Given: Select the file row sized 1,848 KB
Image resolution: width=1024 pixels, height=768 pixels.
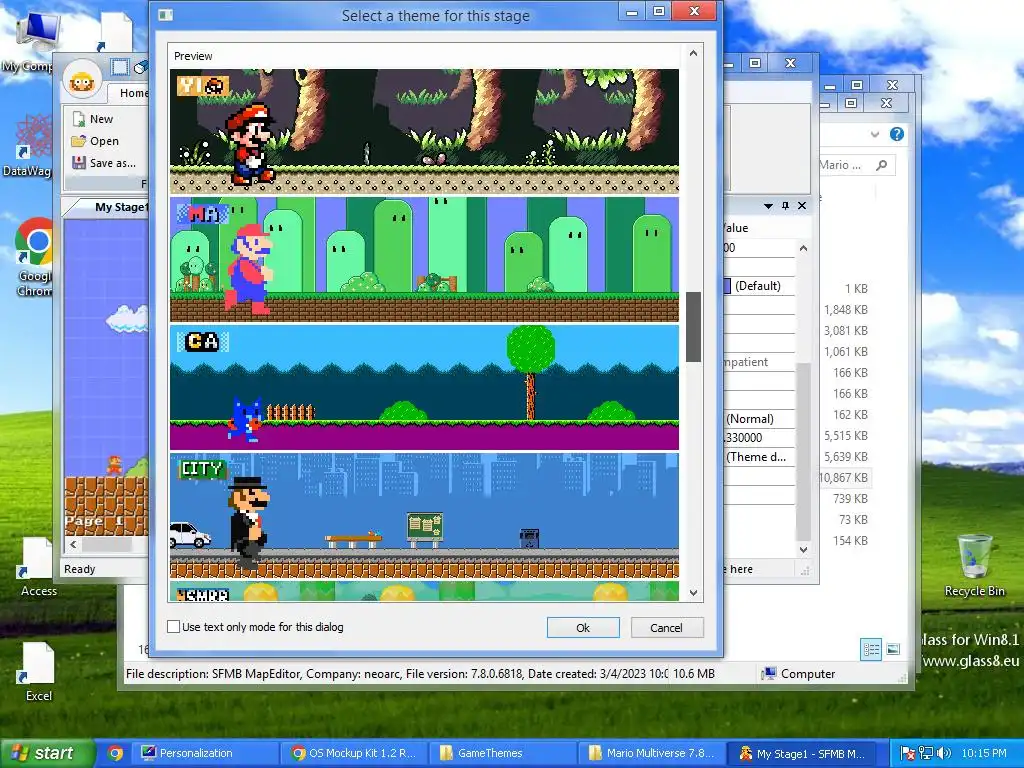Looking at the screenshot, I should tap(844, 310).
